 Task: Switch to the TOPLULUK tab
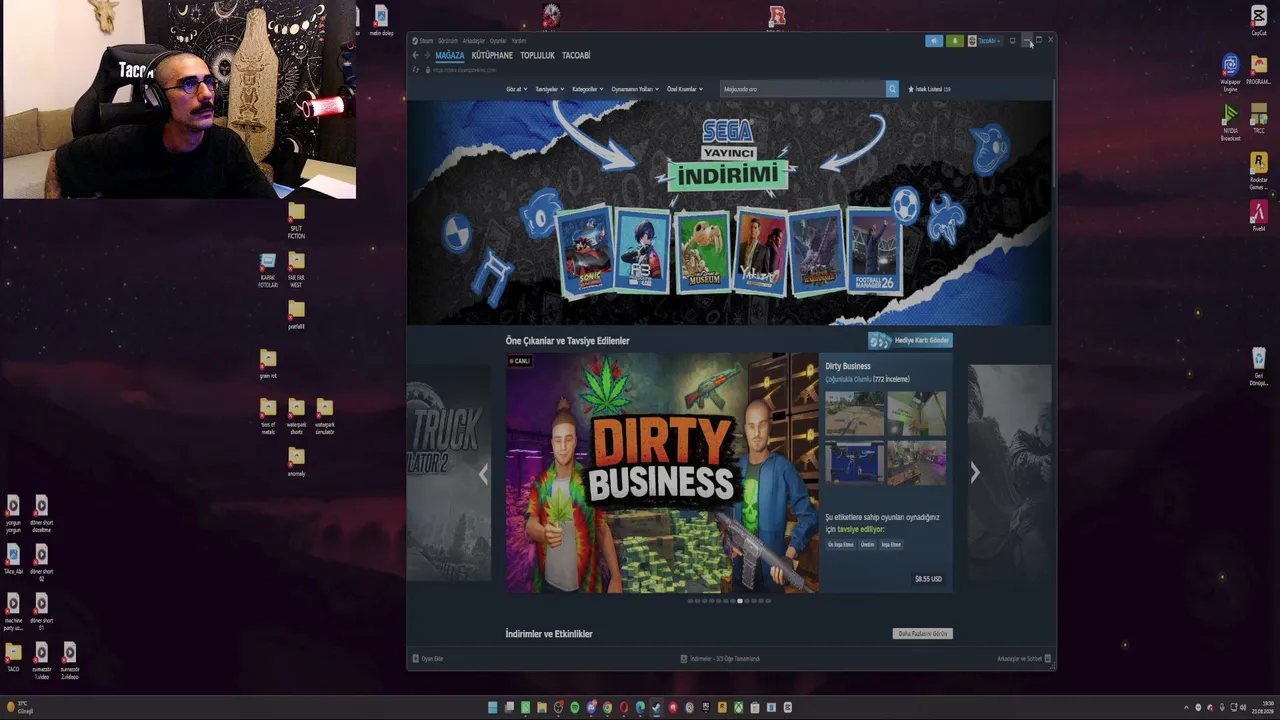538,56
